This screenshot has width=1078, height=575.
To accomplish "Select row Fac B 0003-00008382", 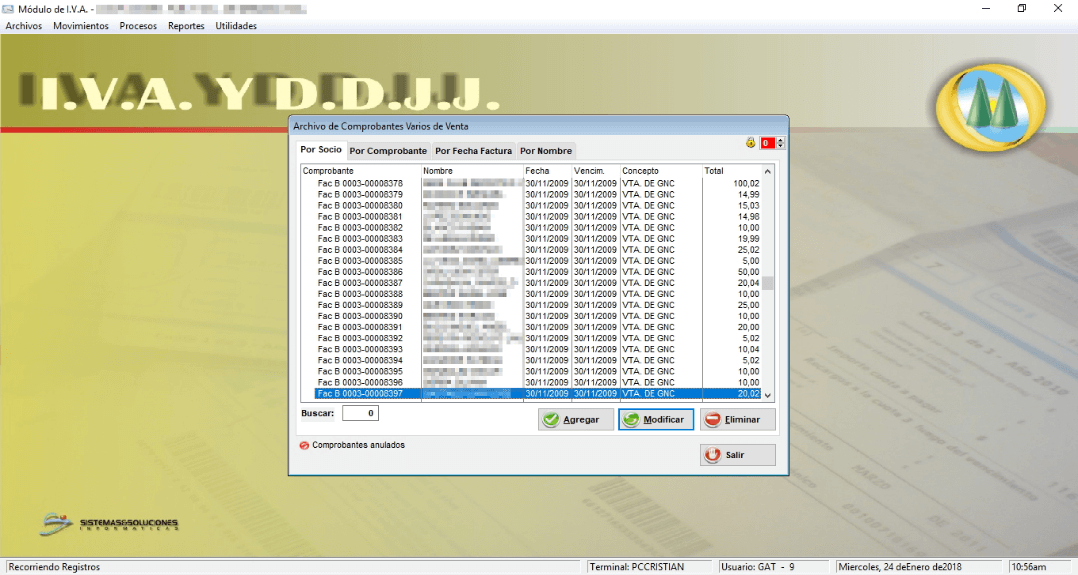I will tap(538, 228).
